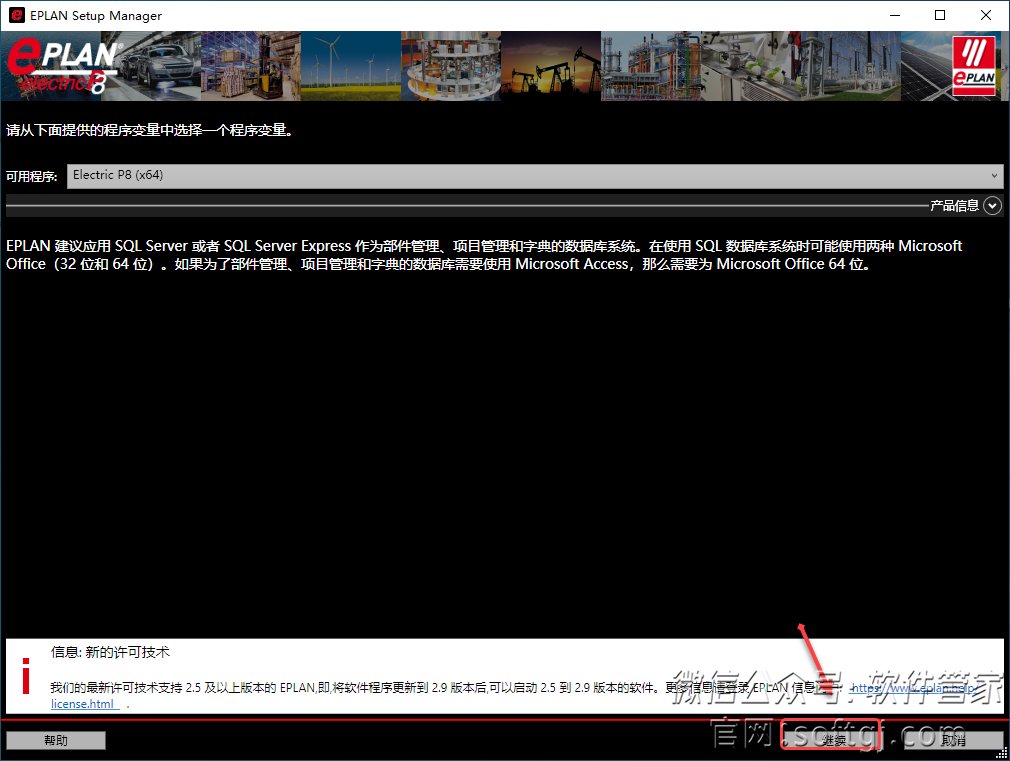
Task: Click the 帮助 help button
Action: coord(56,740)
